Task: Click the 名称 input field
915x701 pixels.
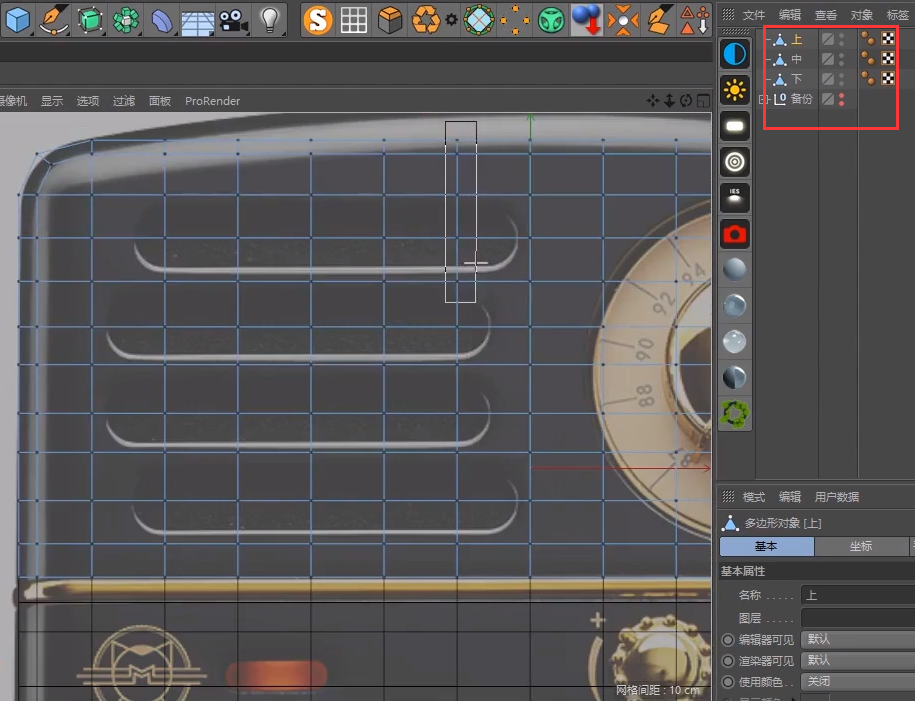Action: 857,595
